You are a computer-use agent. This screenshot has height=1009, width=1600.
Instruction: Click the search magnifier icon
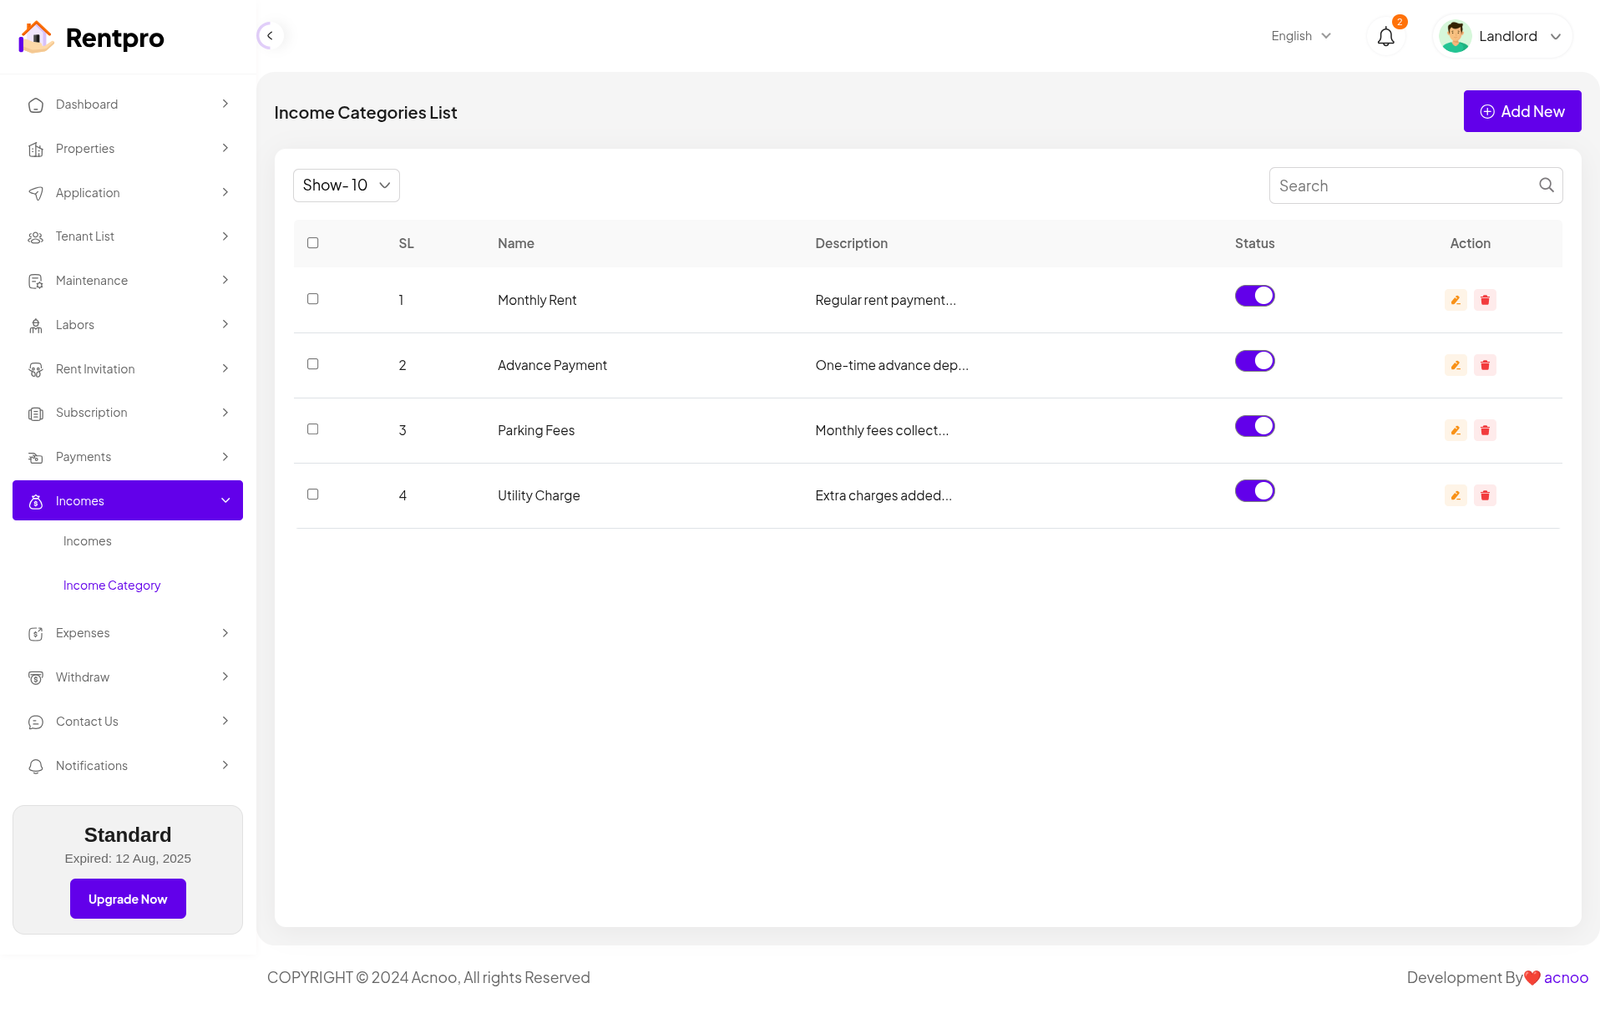(x=1546, y=185)
